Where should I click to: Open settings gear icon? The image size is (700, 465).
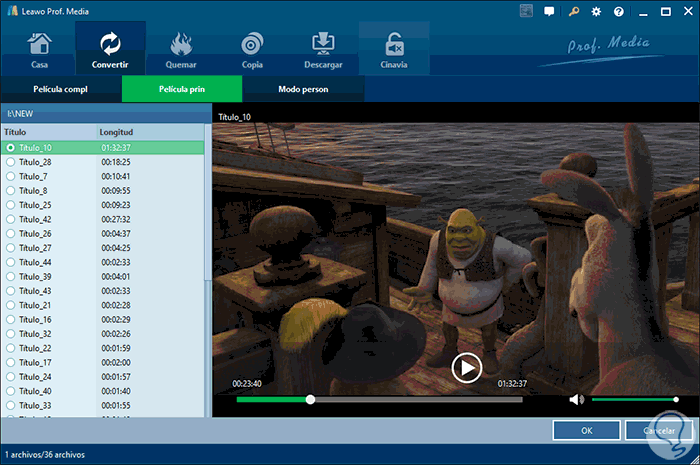click(x=596, y=12)
